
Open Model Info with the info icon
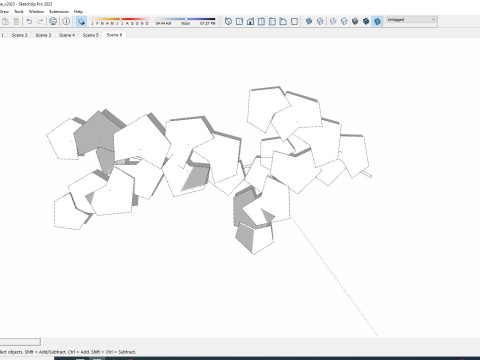(x=66, y=21)
